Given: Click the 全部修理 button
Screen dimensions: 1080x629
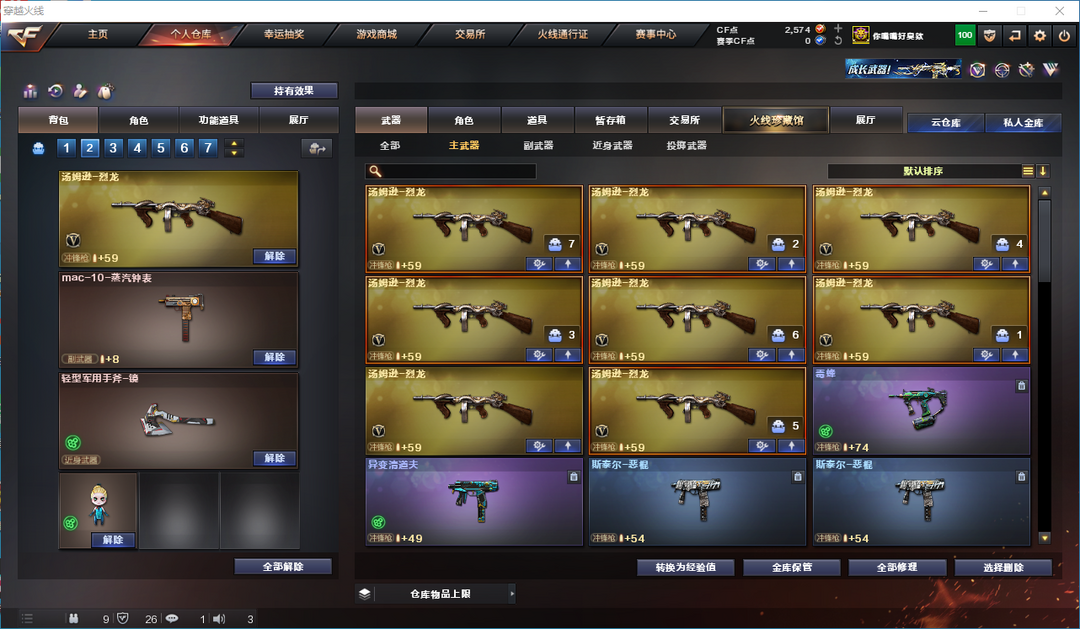Looking at the screenshot, I should [897, 567].
